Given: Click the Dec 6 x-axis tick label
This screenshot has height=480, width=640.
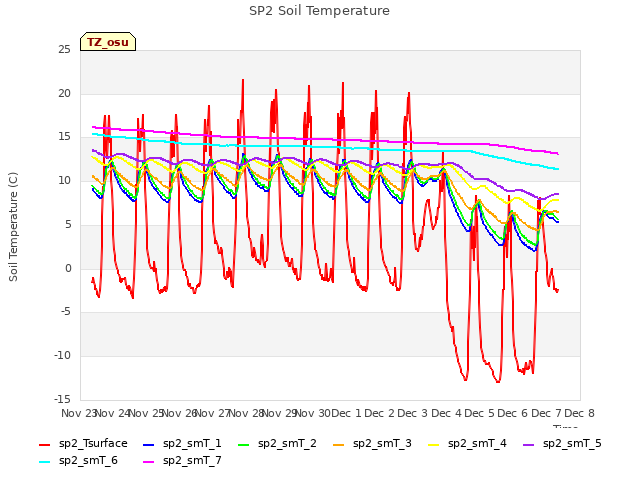Looking at the screenshot, I should click(x=513, y=413).
